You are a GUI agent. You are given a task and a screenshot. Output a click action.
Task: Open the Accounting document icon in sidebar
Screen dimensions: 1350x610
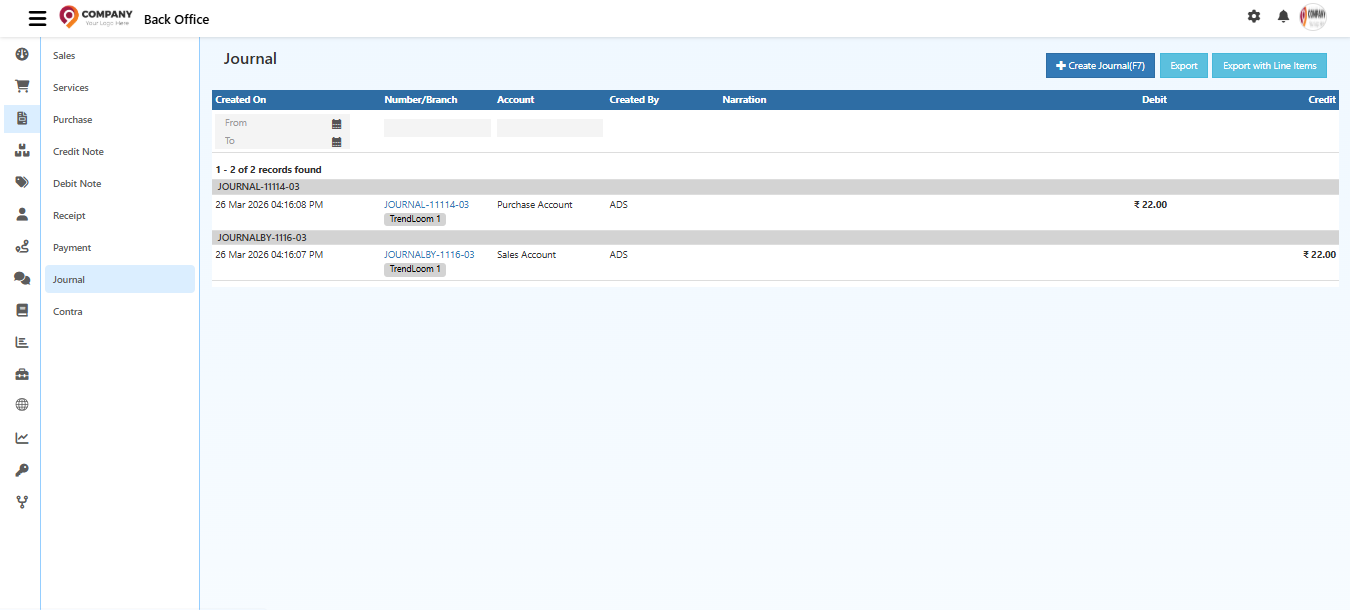21,119
